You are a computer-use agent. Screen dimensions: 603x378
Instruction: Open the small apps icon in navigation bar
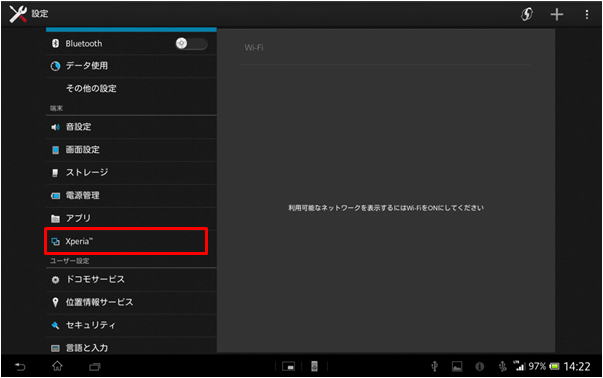click(288, 366)
